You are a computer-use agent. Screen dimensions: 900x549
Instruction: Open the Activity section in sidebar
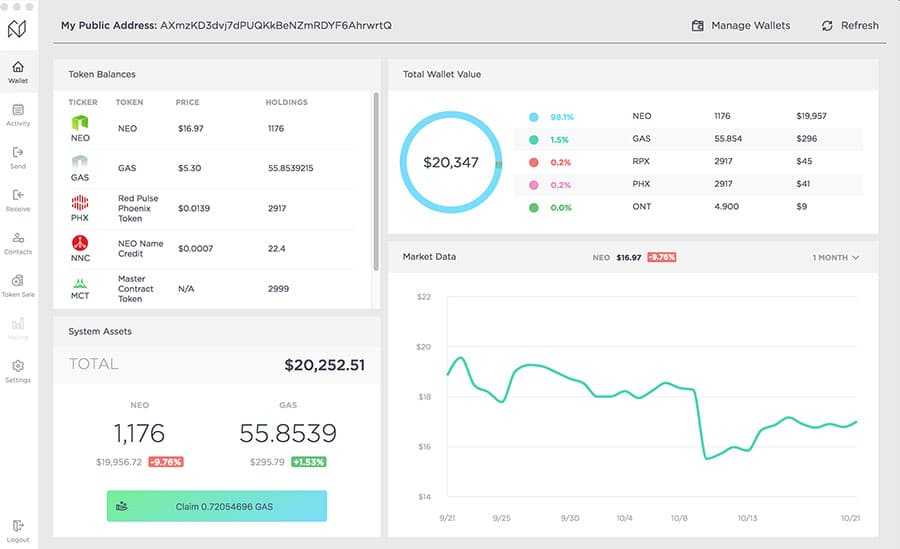coord(18,115)
